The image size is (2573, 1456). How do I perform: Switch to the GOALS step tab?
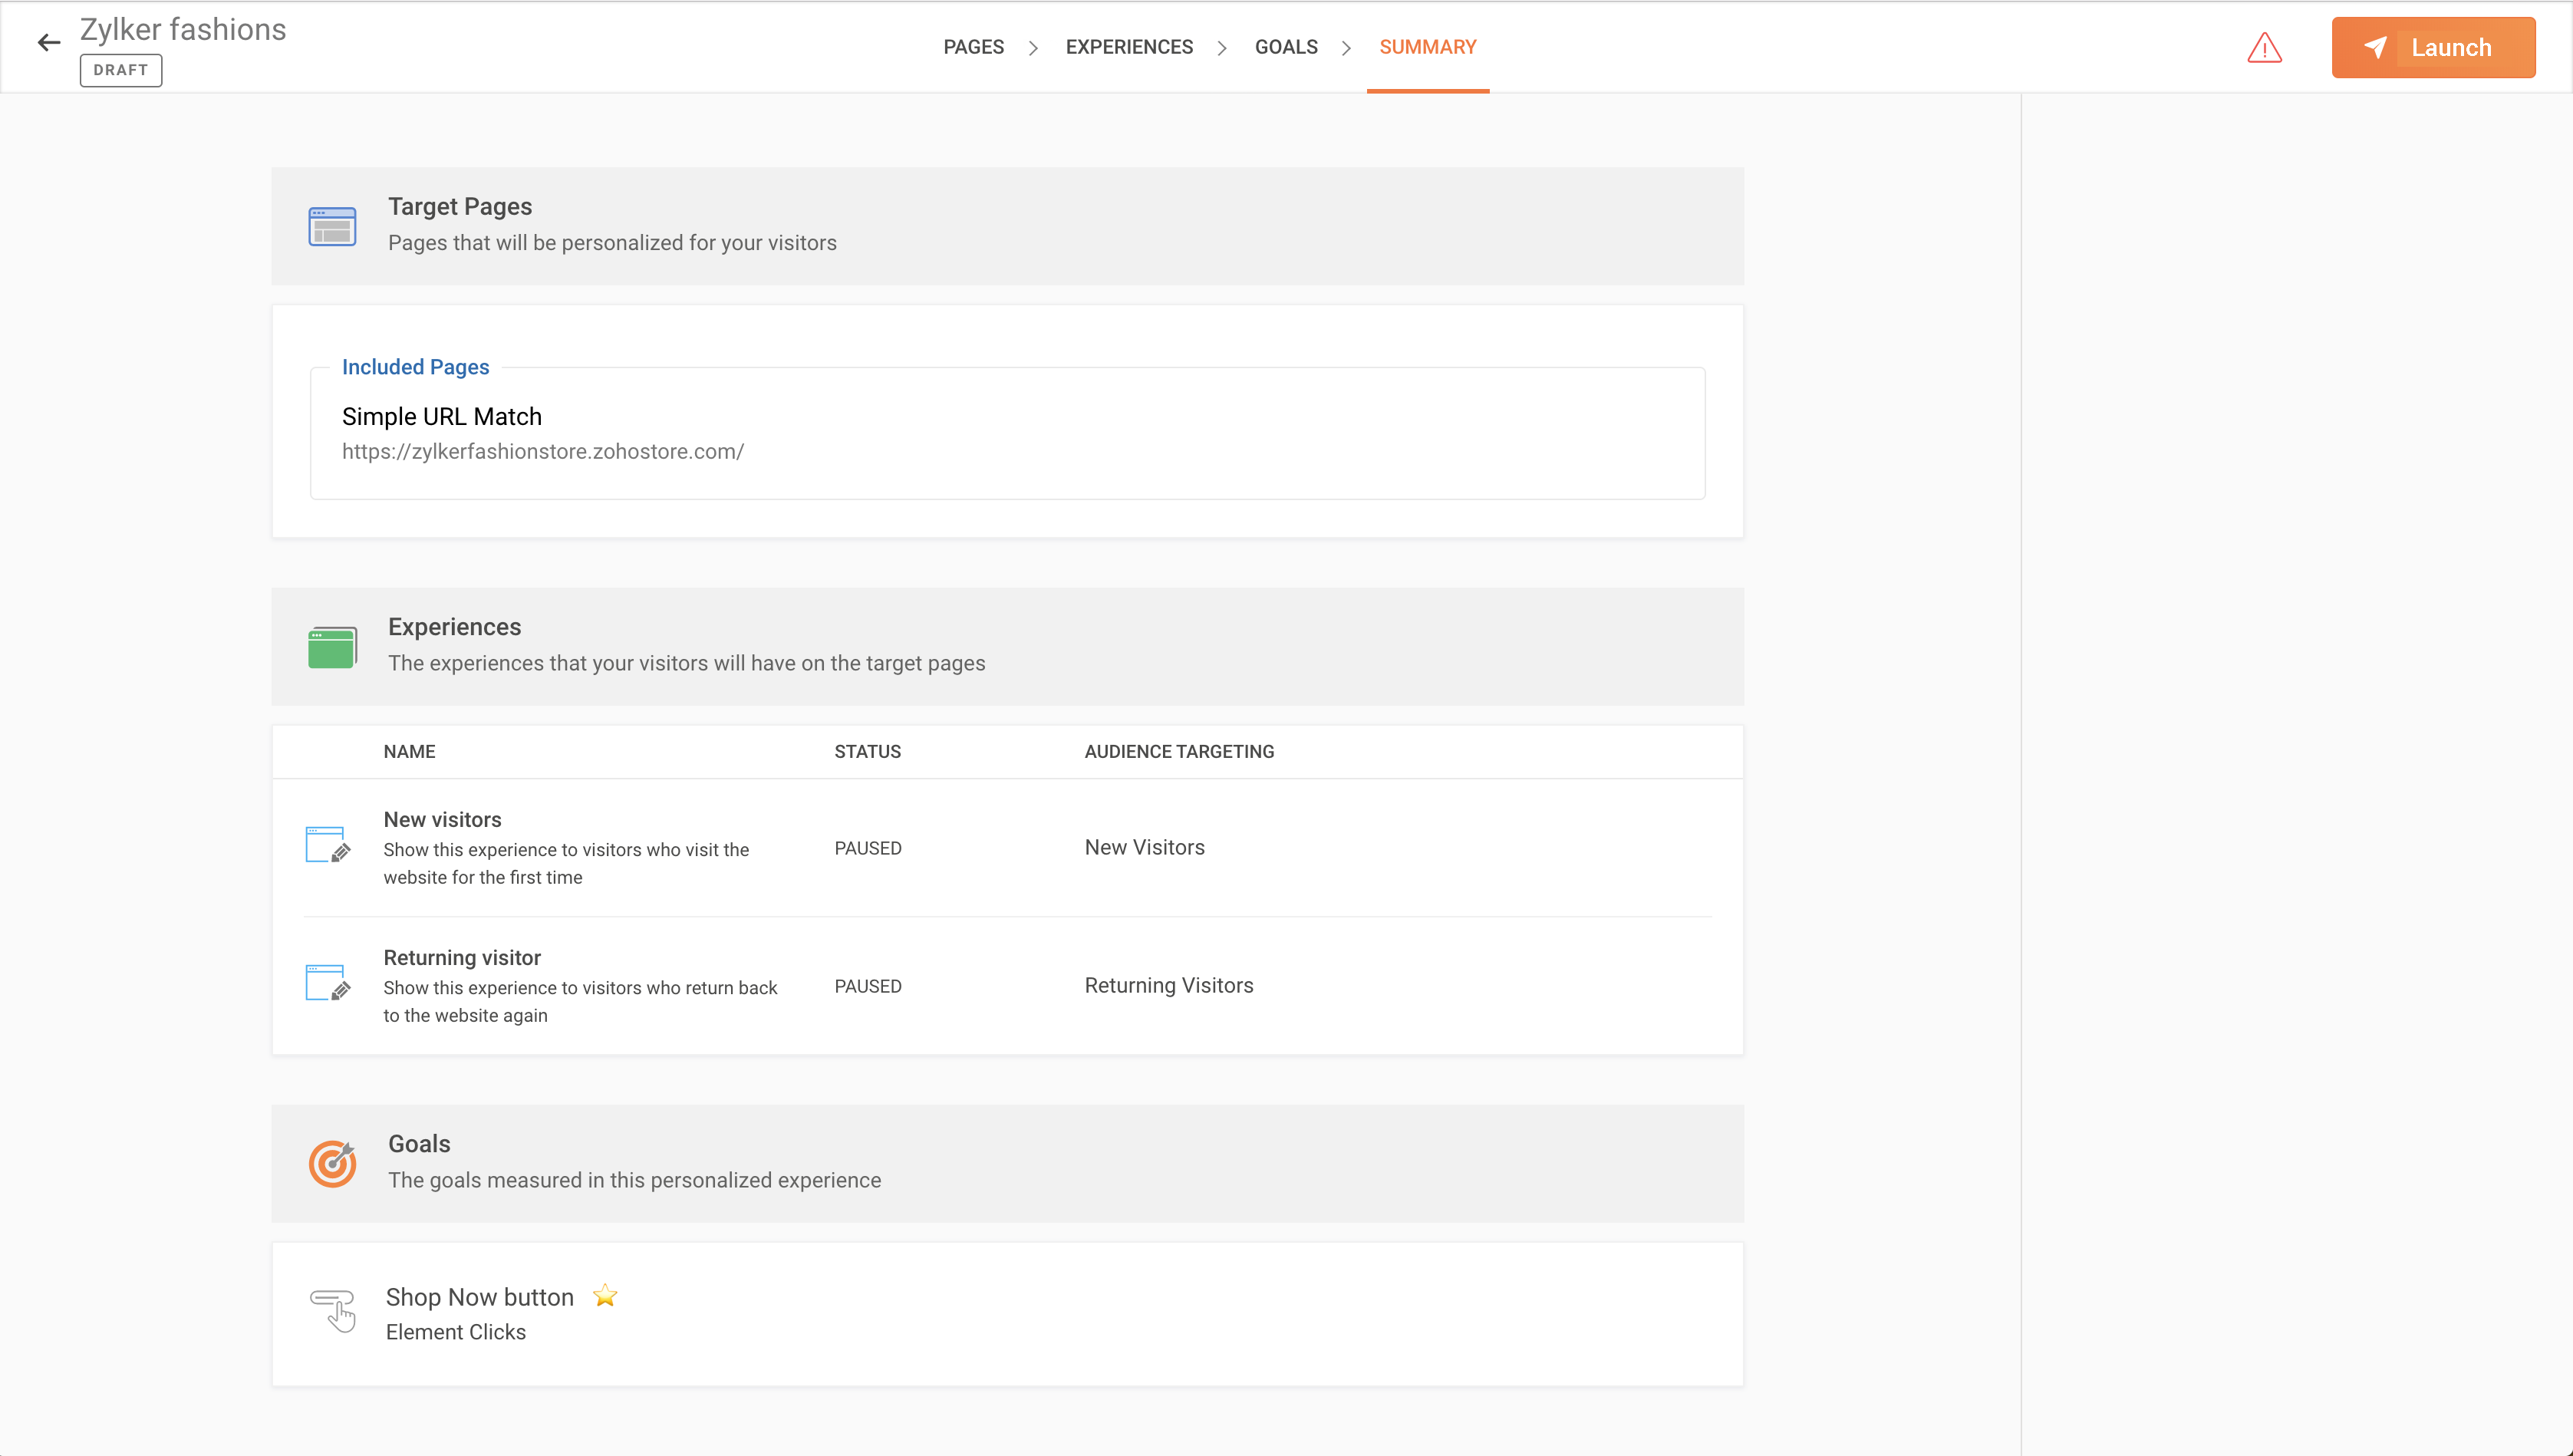pyautogui.click(x=1286, y=47)
